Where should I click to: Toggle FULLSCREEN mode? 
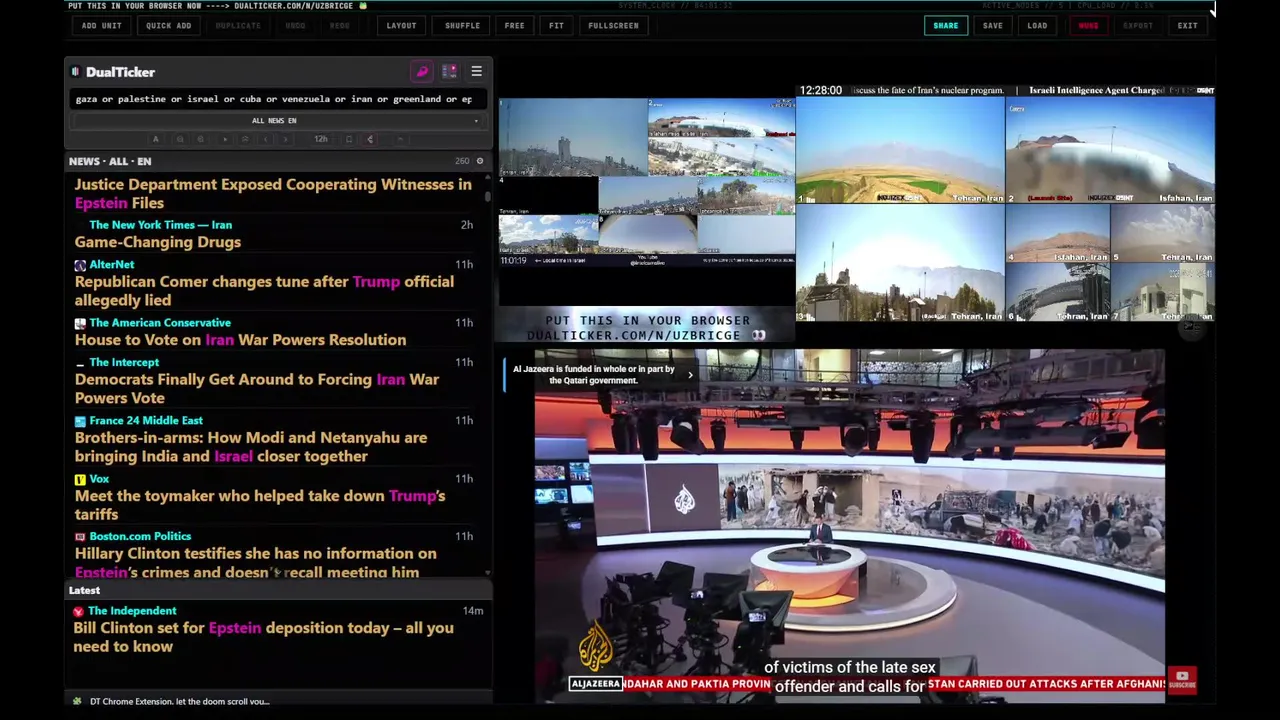pyautogui.click(x=613, y=26)
